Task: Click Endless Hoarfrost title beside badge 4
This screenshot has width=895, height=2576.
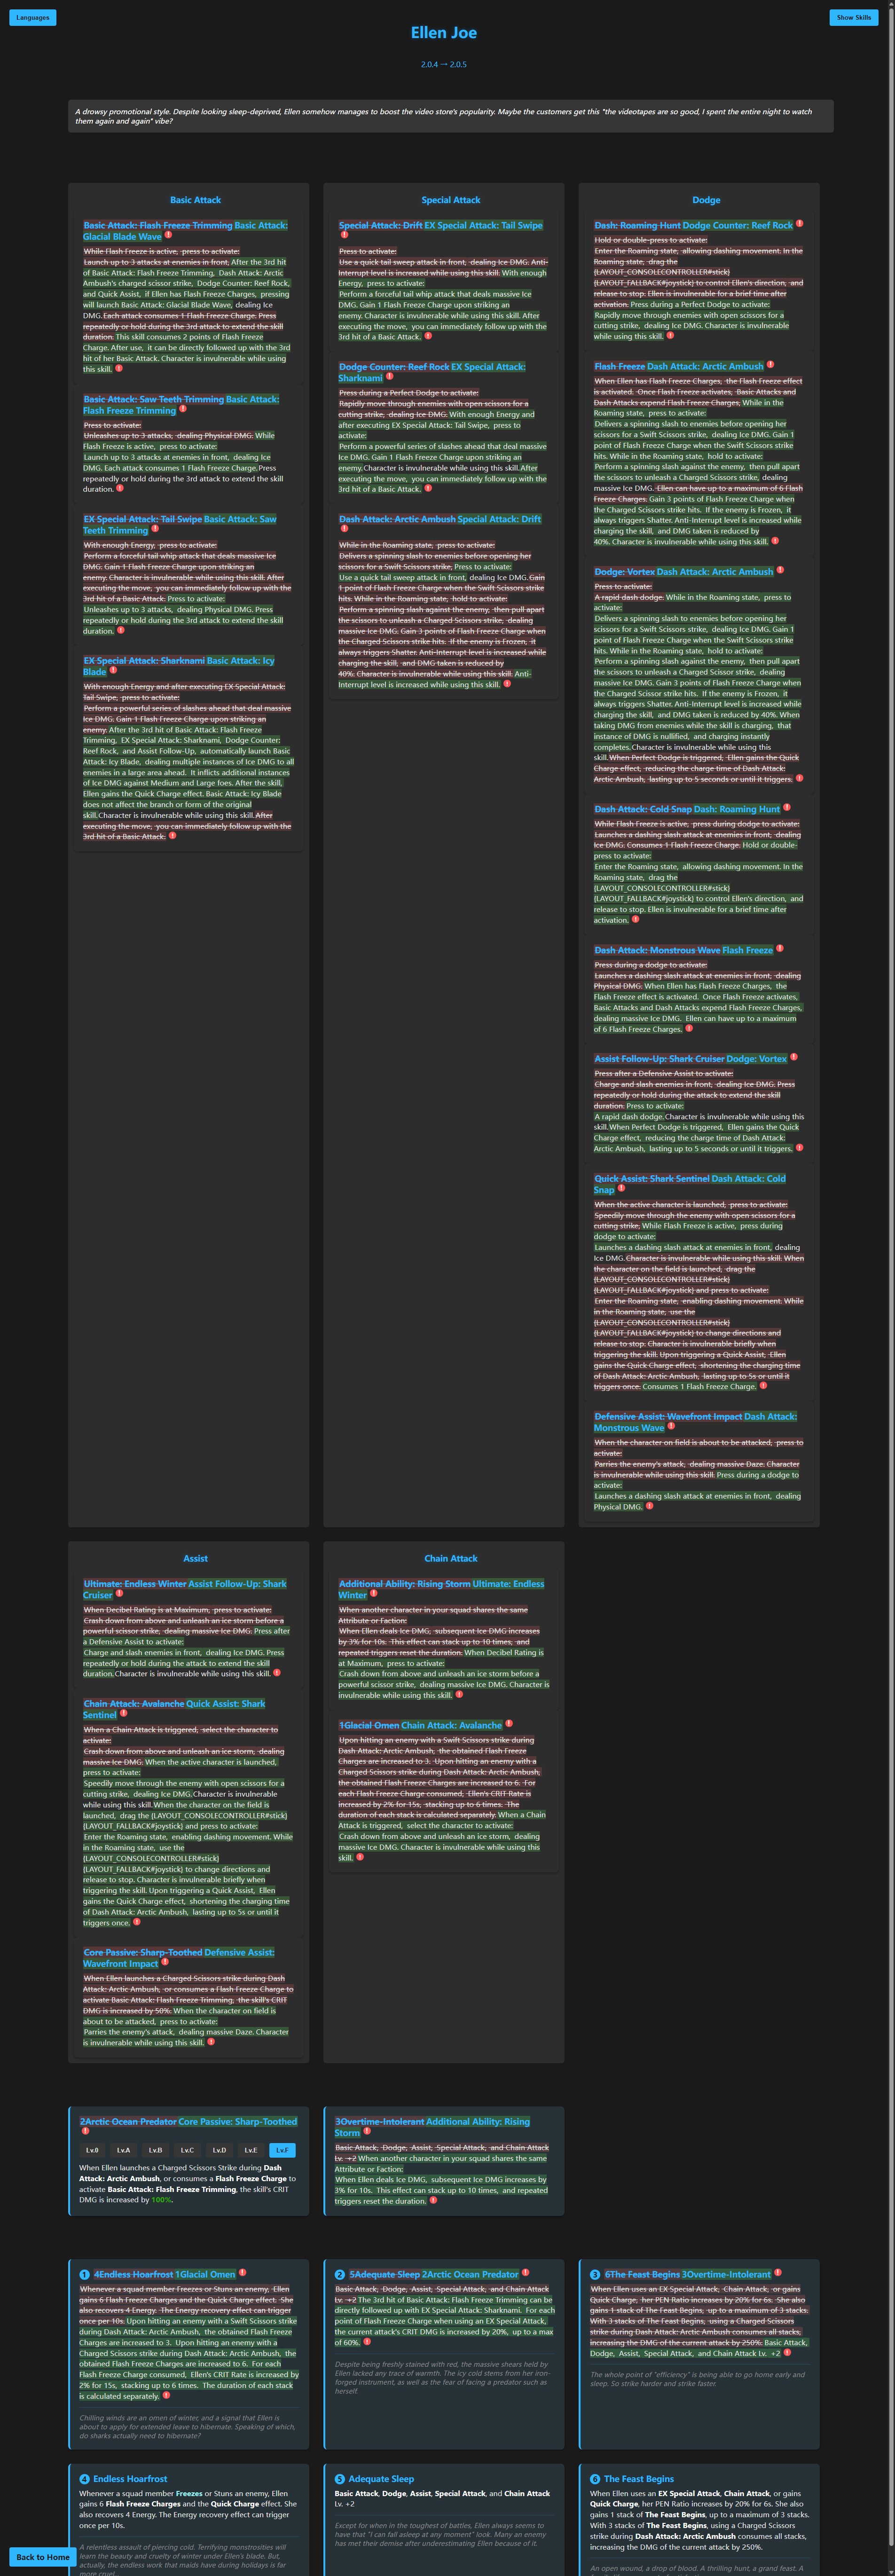Action: pyautogui.click(x=130, y=2479)
